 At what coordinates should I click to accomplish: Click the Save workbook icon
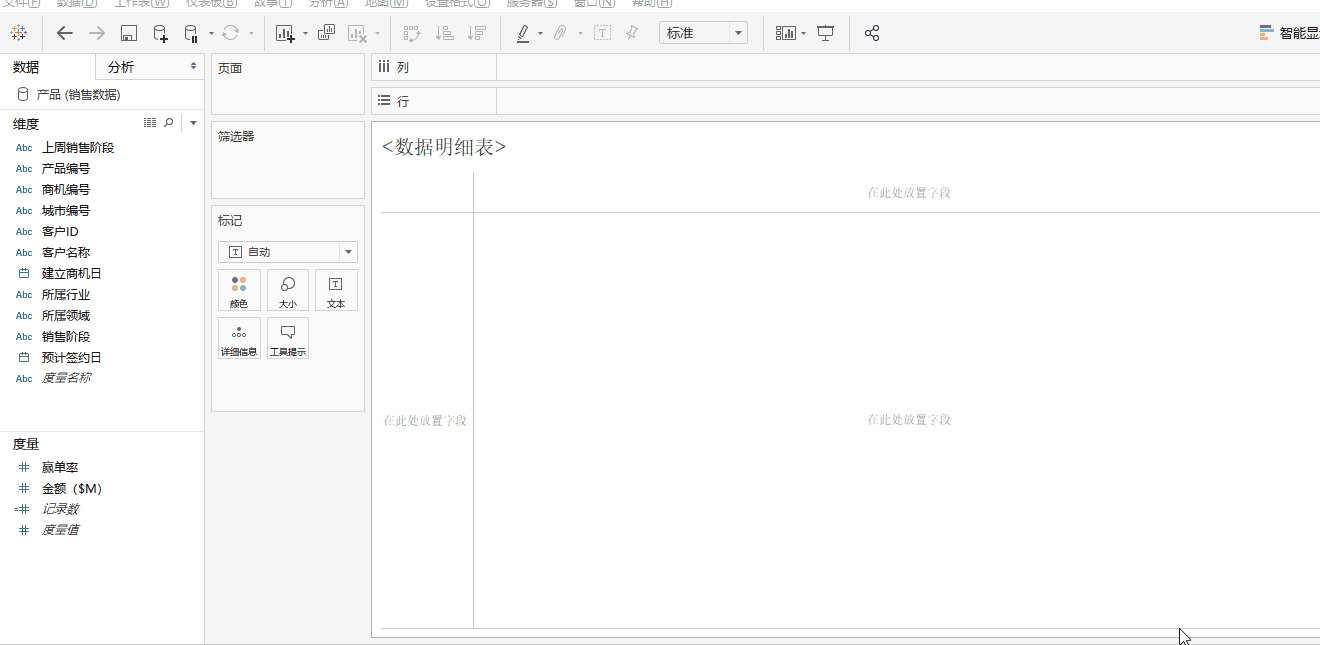(x=128, y=32)
